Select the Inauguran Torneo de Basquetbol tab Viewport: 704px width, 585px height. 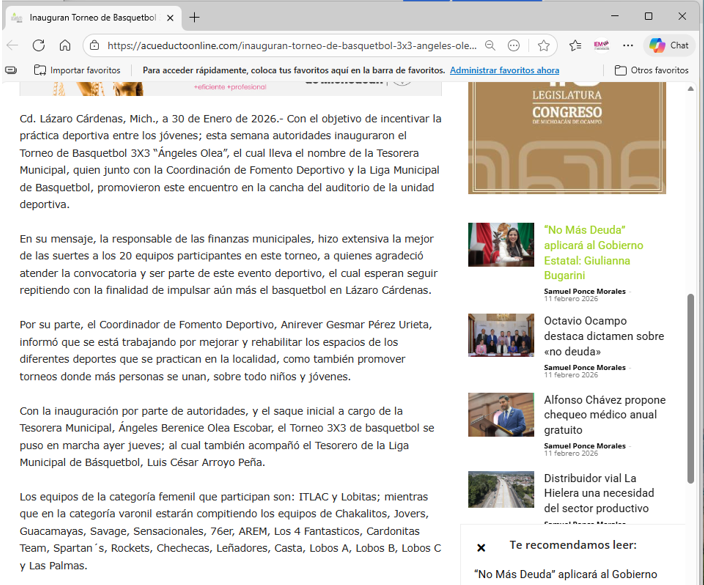[x=92, y=18]
